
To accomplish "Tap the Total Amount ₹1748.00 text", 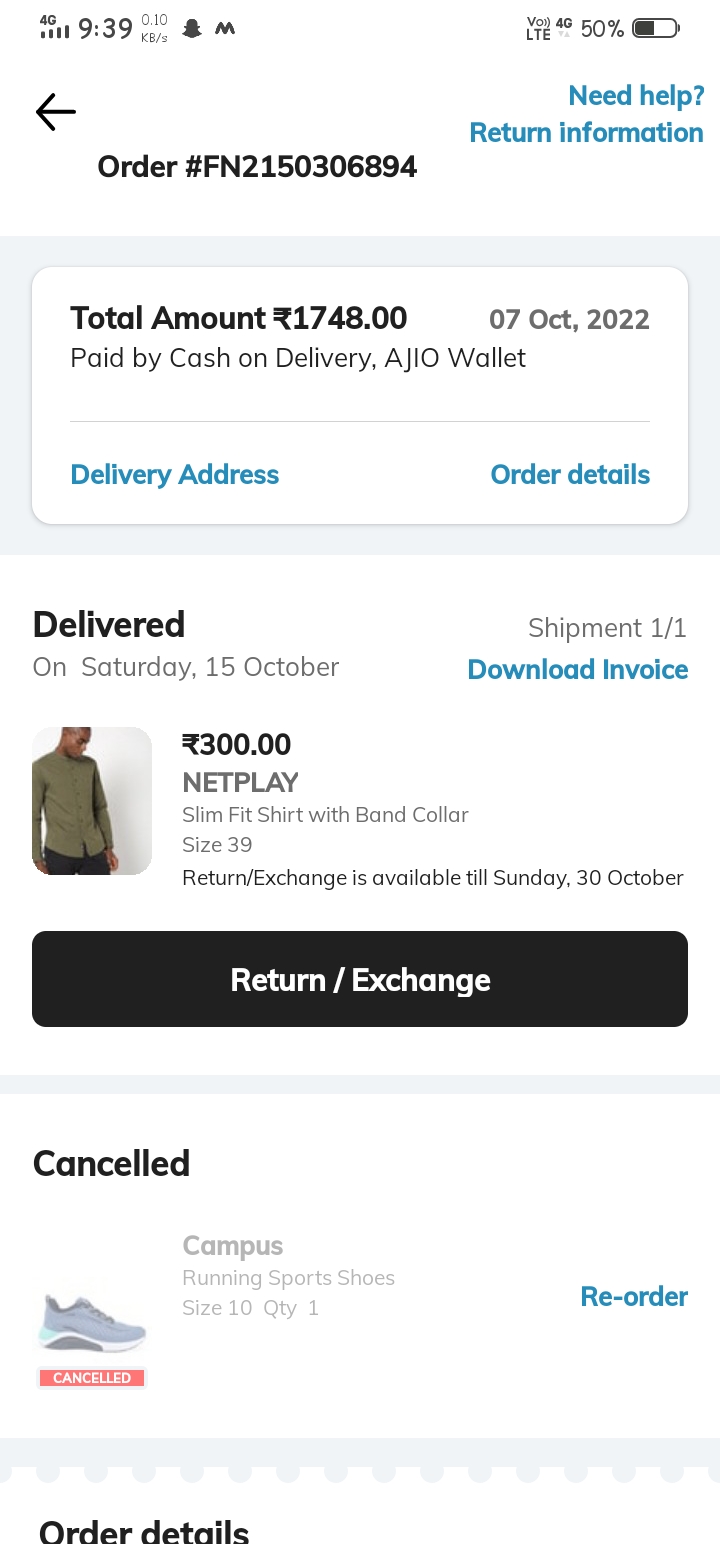I will click(239, 319).
